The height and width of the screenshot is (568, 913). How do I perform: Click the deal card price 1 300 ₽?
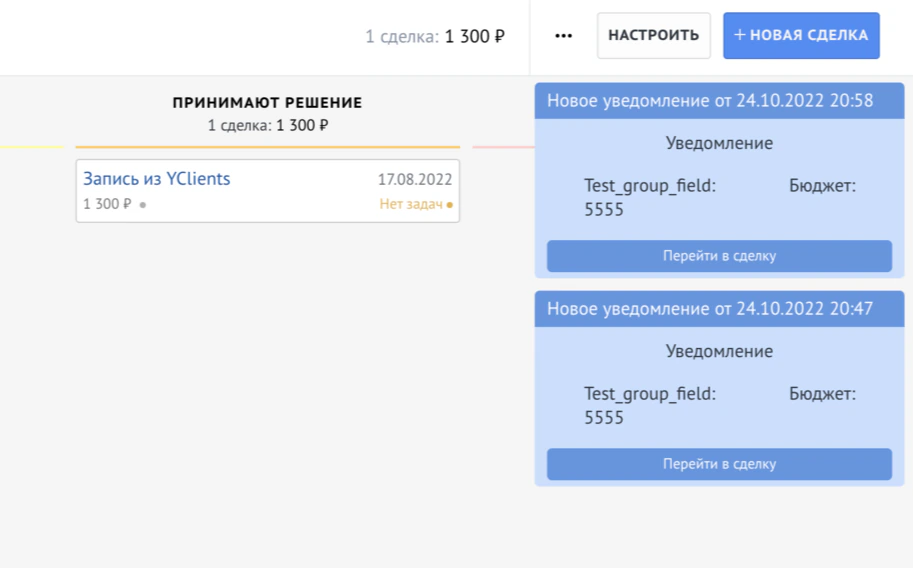point(107,204)
